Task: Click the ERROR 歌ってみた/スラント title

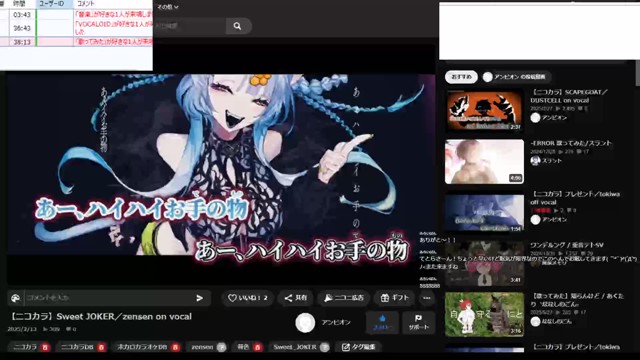Action: (x=571, y=143)
